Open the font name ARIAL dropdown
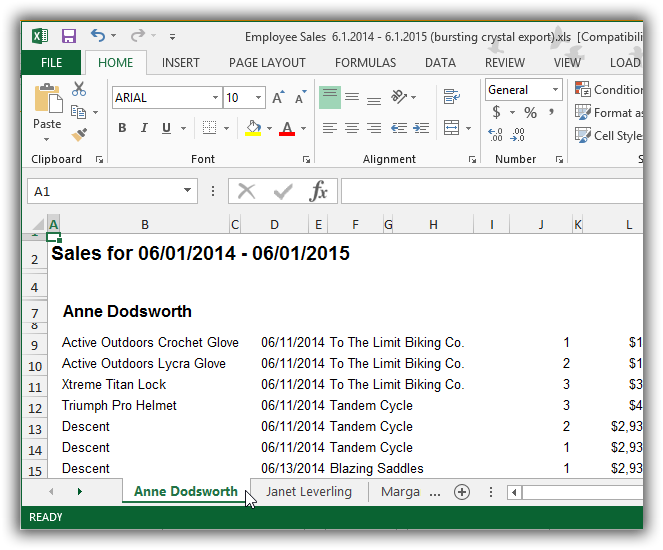The image size is (663, 550). pyautogui.click(x=215, y=98)
